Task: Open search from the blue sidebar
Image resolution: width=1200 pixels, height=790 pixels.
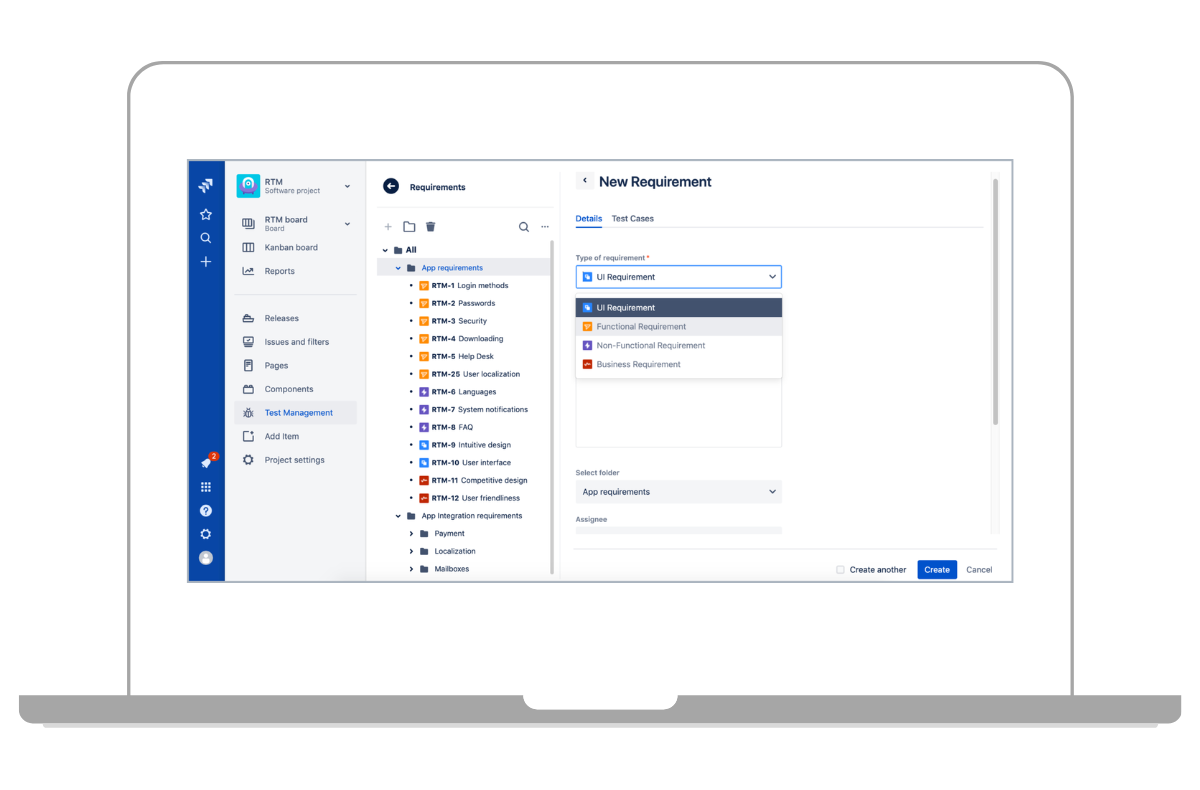Action: tap(206, 238)
